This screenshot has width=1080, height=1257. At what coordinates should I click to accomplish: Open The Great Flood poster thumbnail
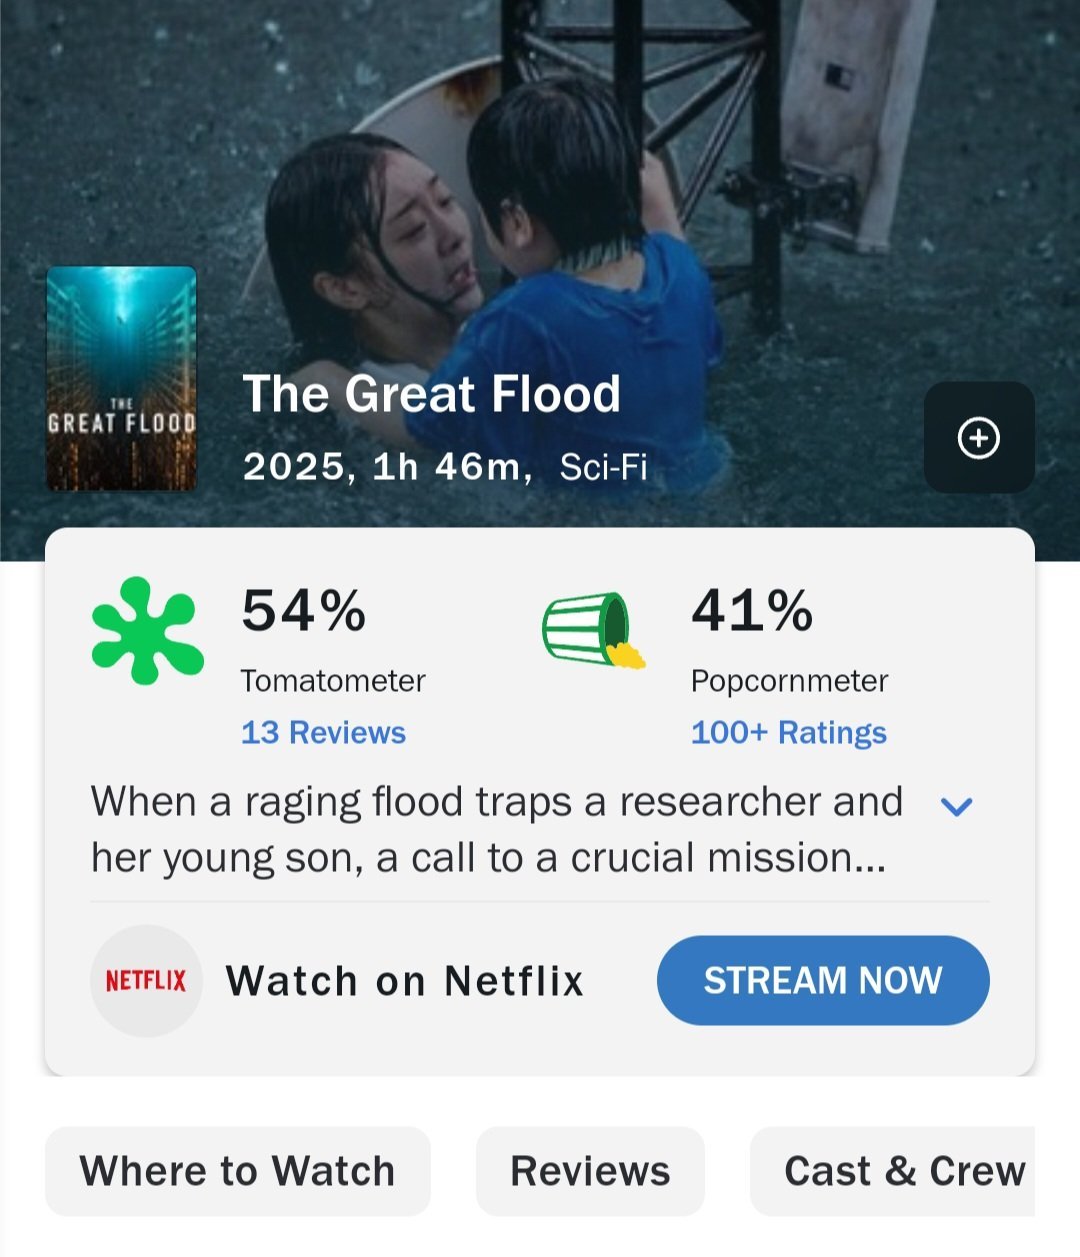point(121,379)
